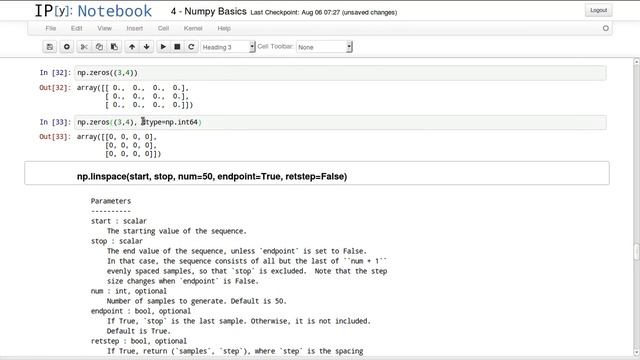The image size is (640, 360).
Task: Move cell up with up arrow
Action: [132, 47]
